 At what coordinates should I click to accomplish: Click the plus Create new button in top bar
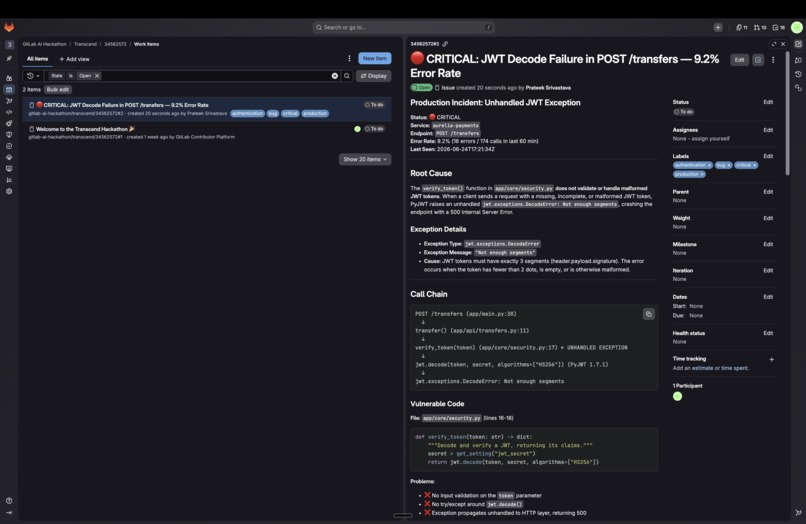(x=718, y=27)
